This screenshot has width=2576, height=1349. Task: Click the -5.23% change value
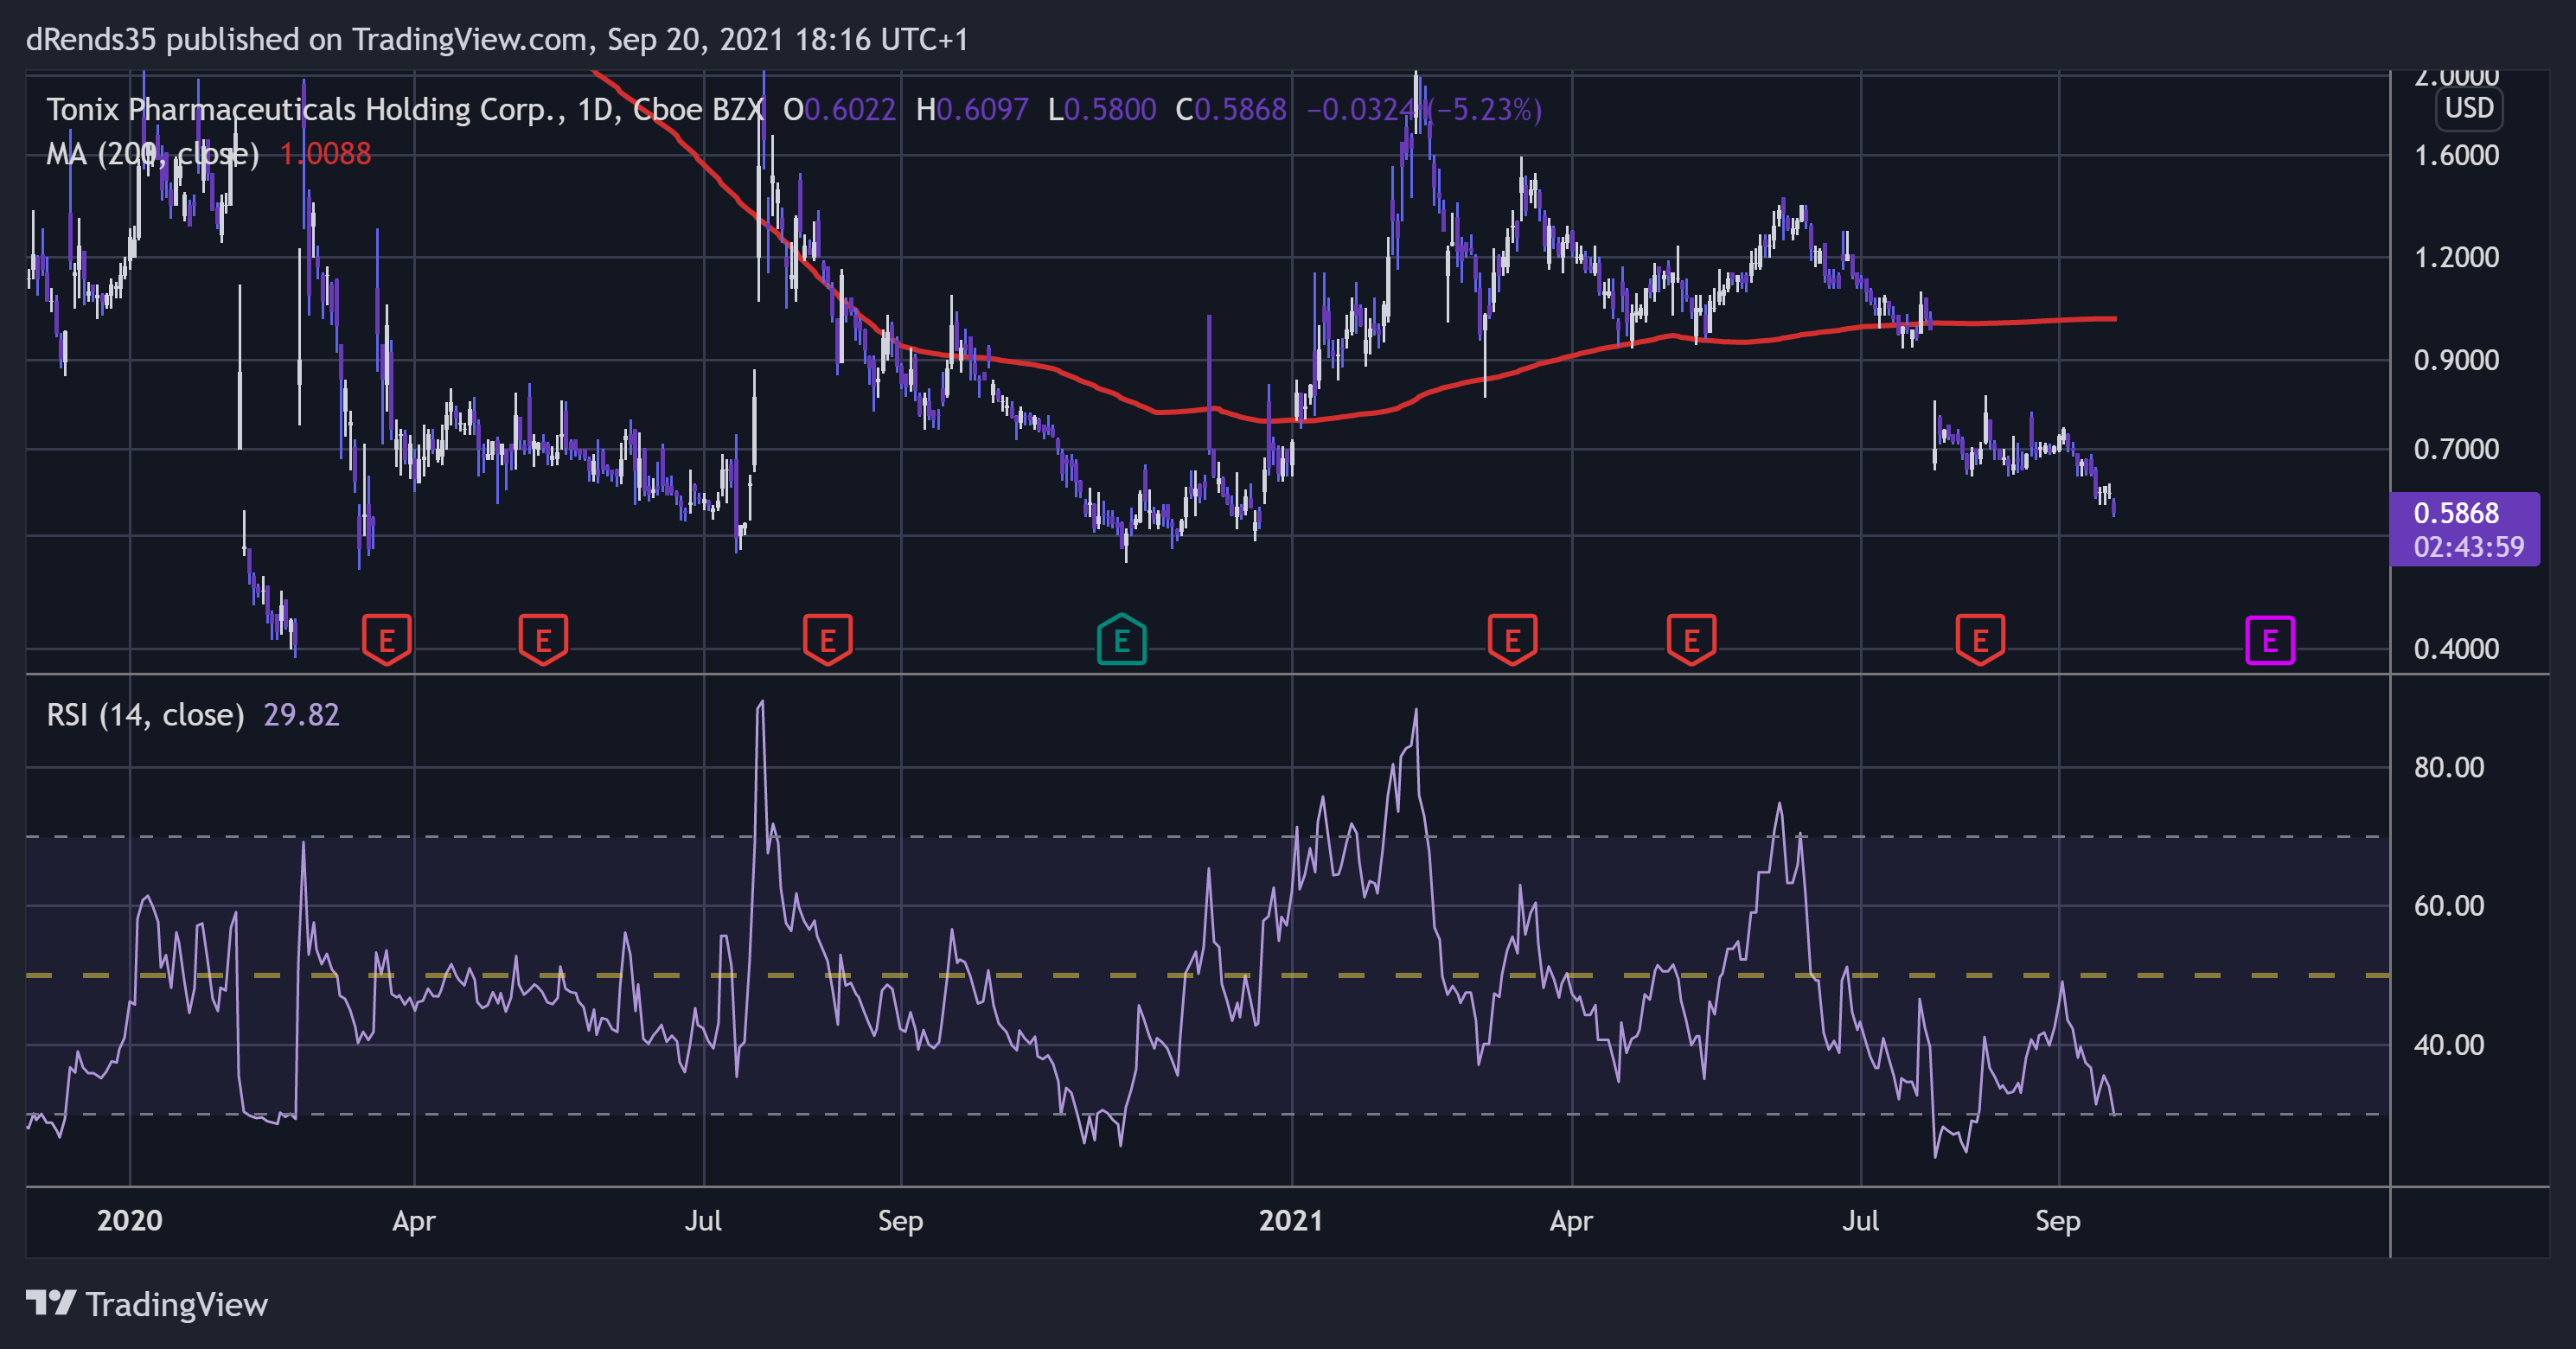[1486, 109]
